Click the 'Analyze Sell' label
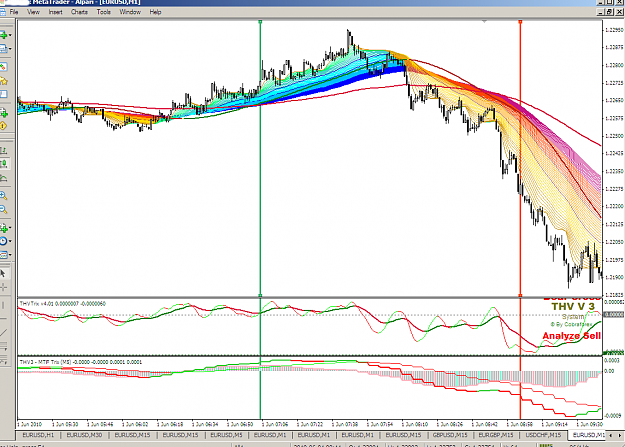625x447 pixels. (571, 336)
